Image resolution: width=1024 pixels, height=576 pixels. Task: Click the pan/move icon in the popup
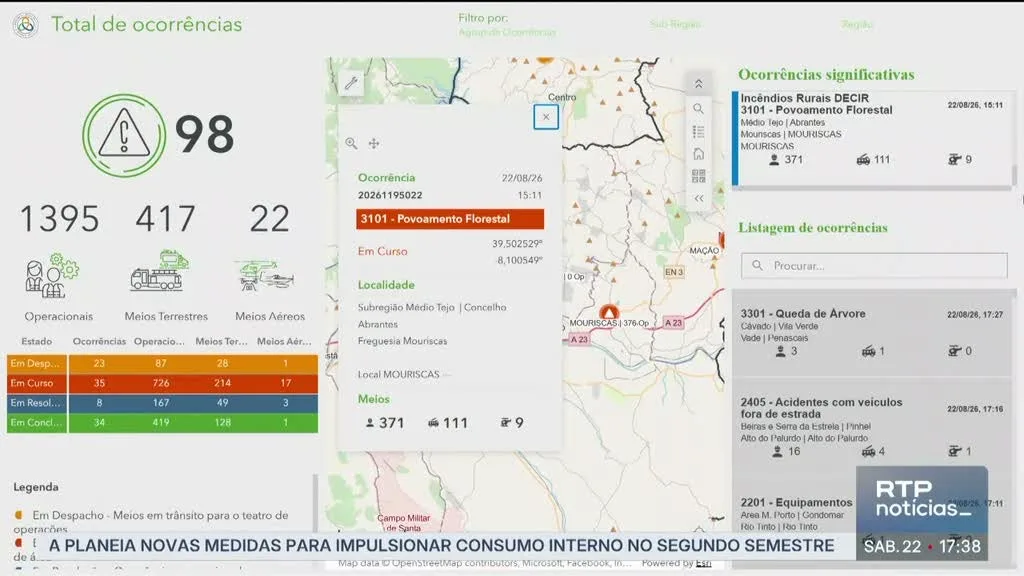[x=374, y=143]
